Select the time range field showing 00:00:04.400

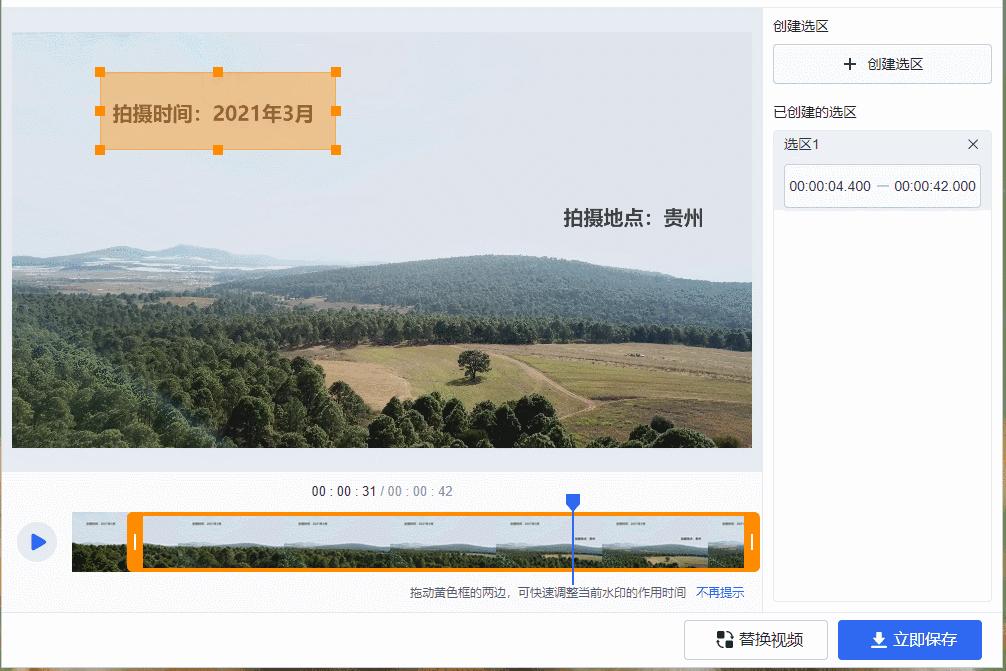[828, 186]
